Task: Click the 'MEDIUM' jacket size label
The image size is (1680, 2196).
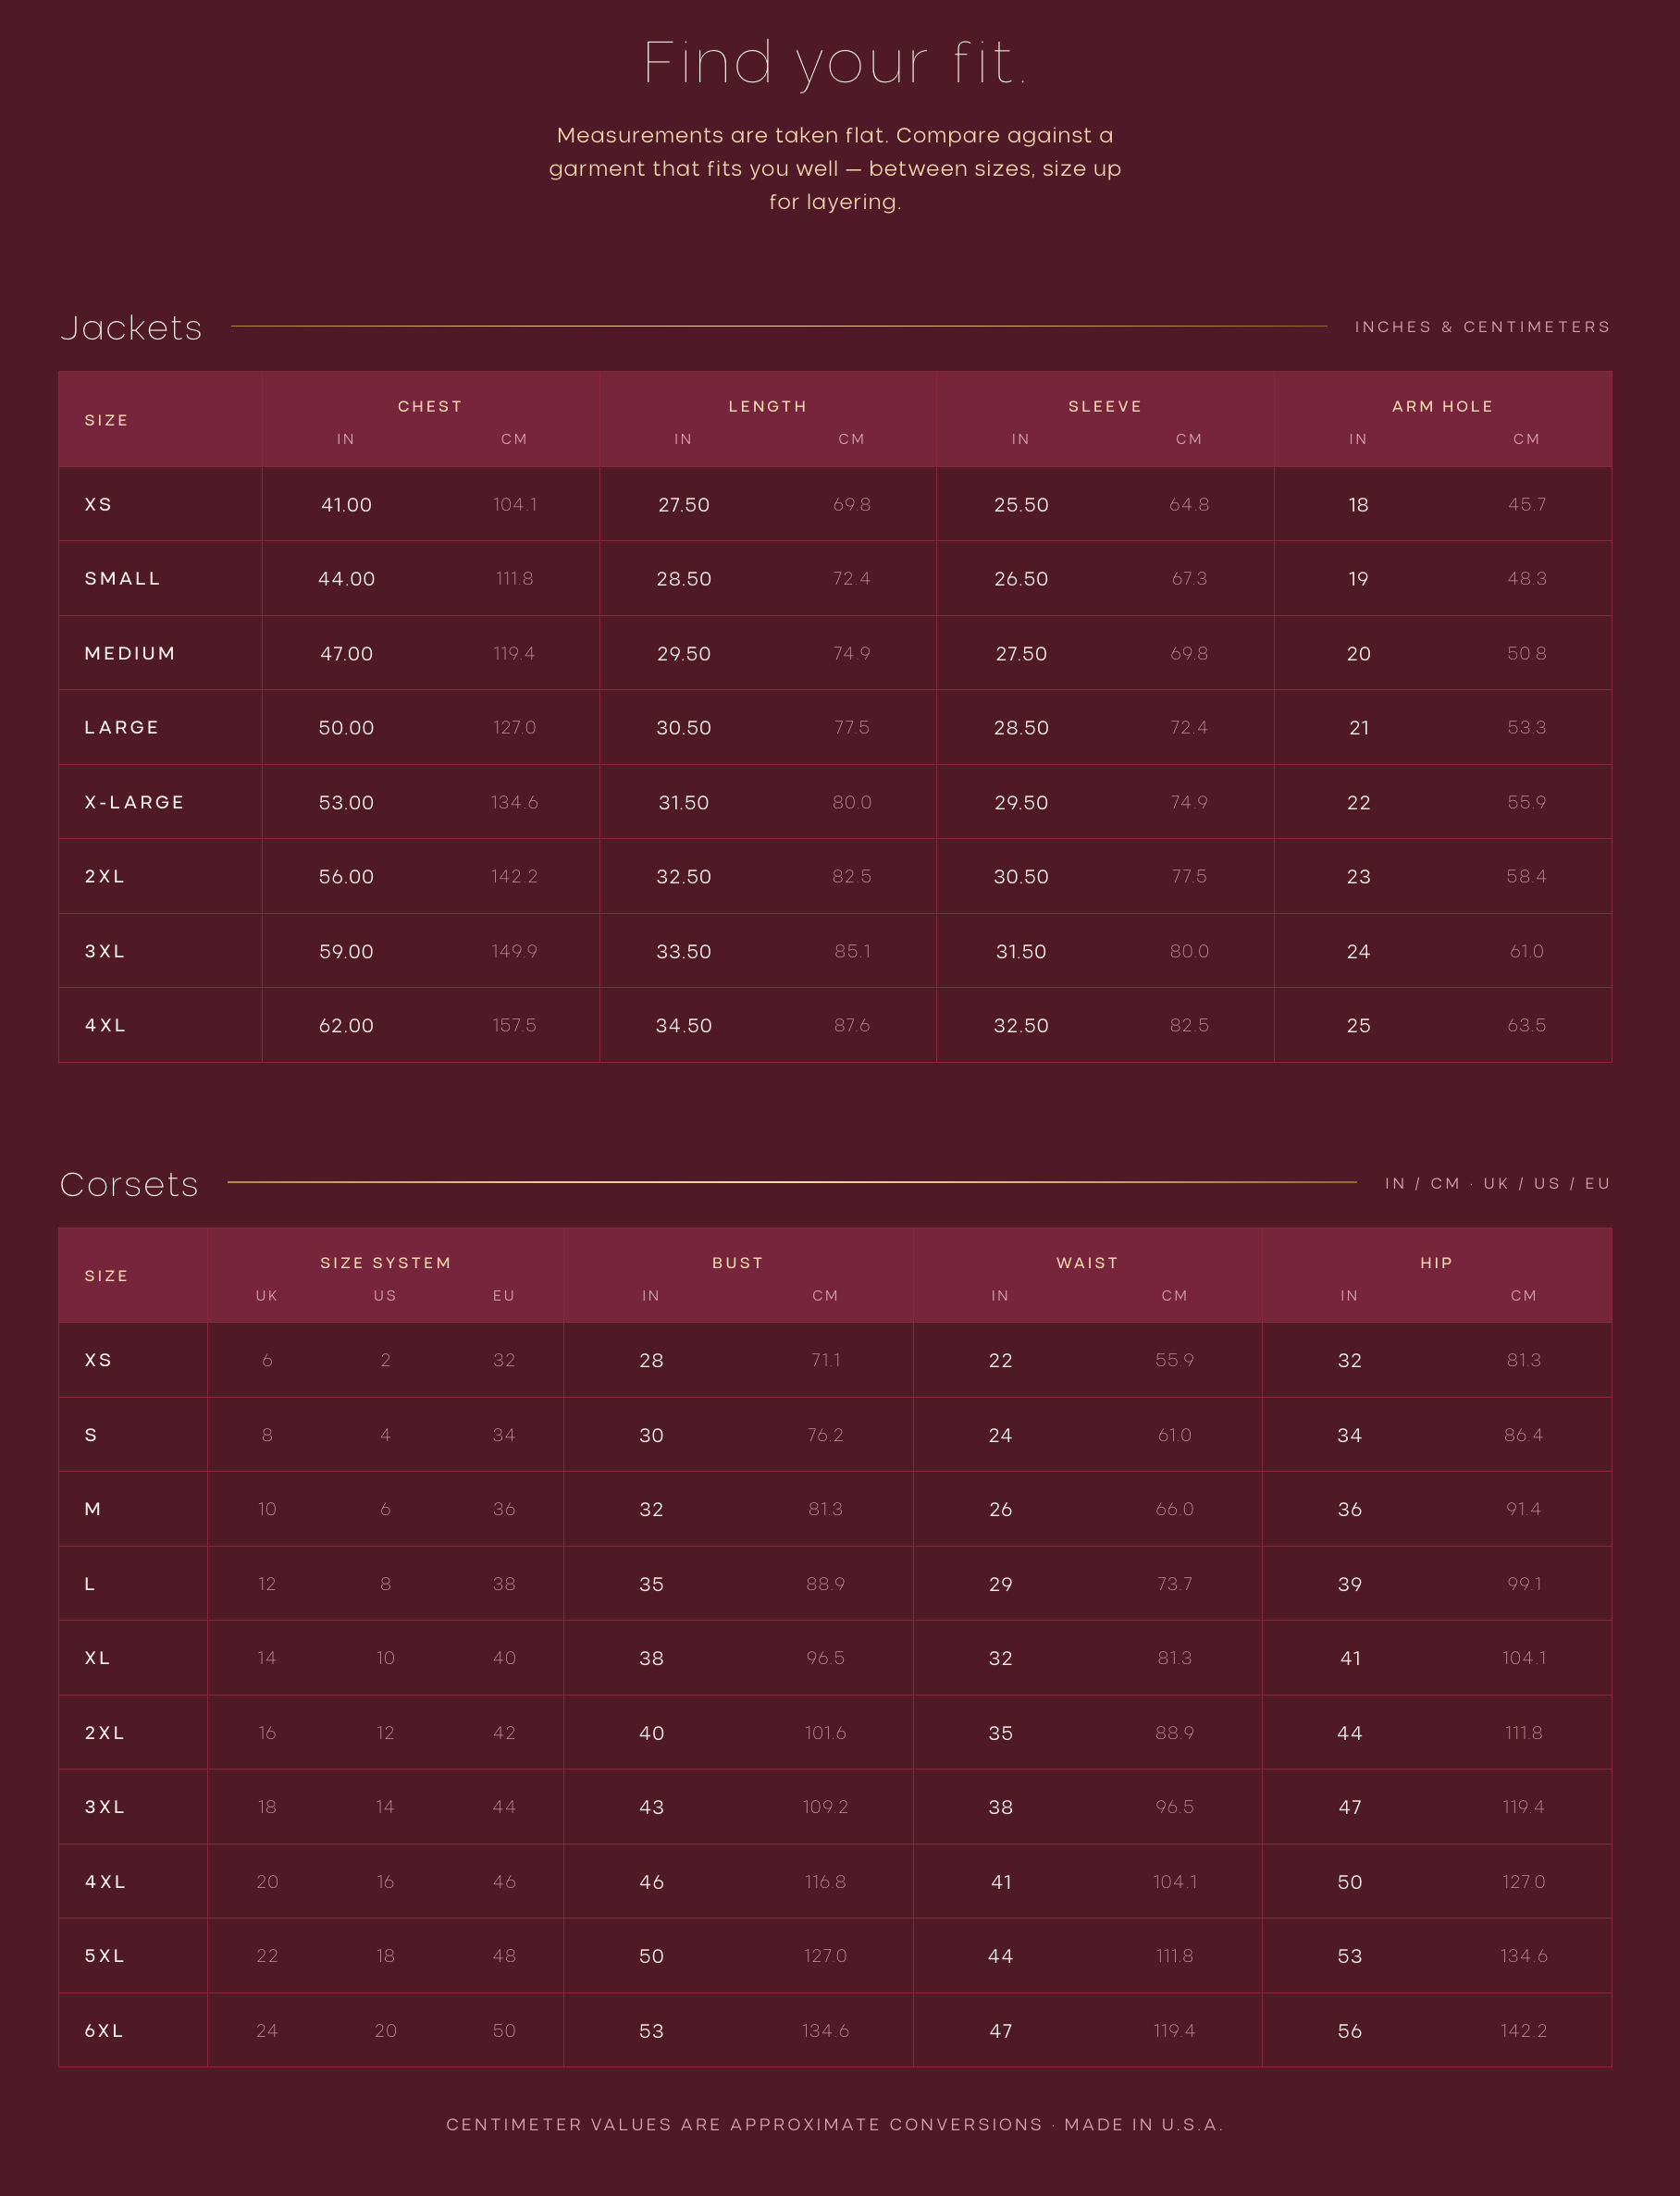Action: point(130,654)
